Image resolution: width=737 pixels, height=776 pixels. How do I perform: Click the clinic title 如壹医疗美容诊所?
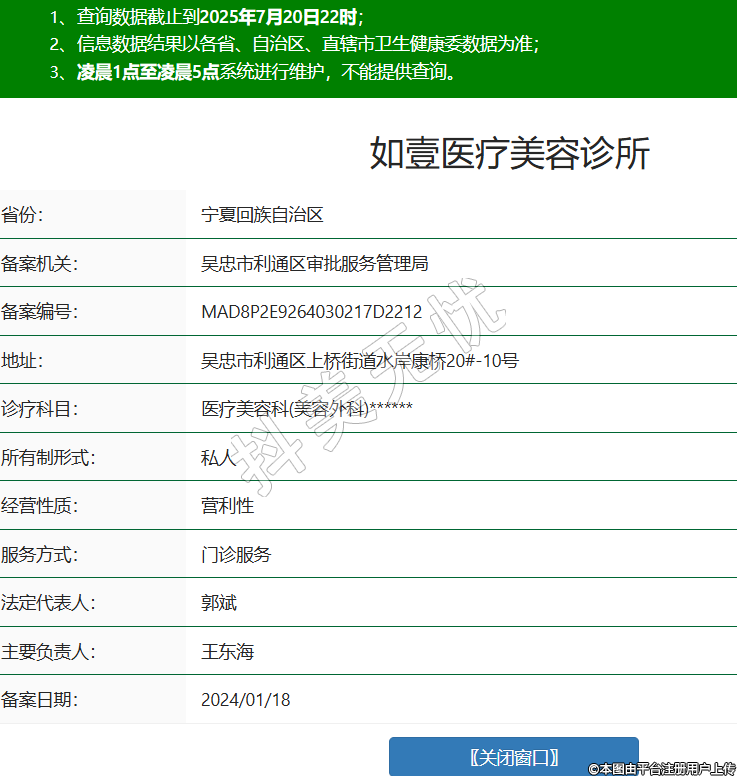point(509,154)
